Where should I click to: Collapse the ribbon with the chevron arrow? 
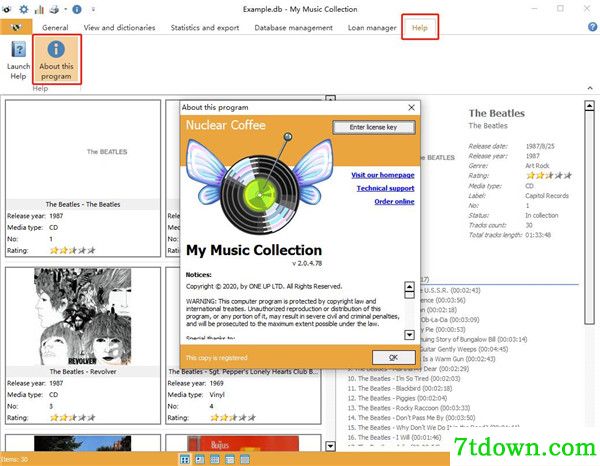[590, 88]
